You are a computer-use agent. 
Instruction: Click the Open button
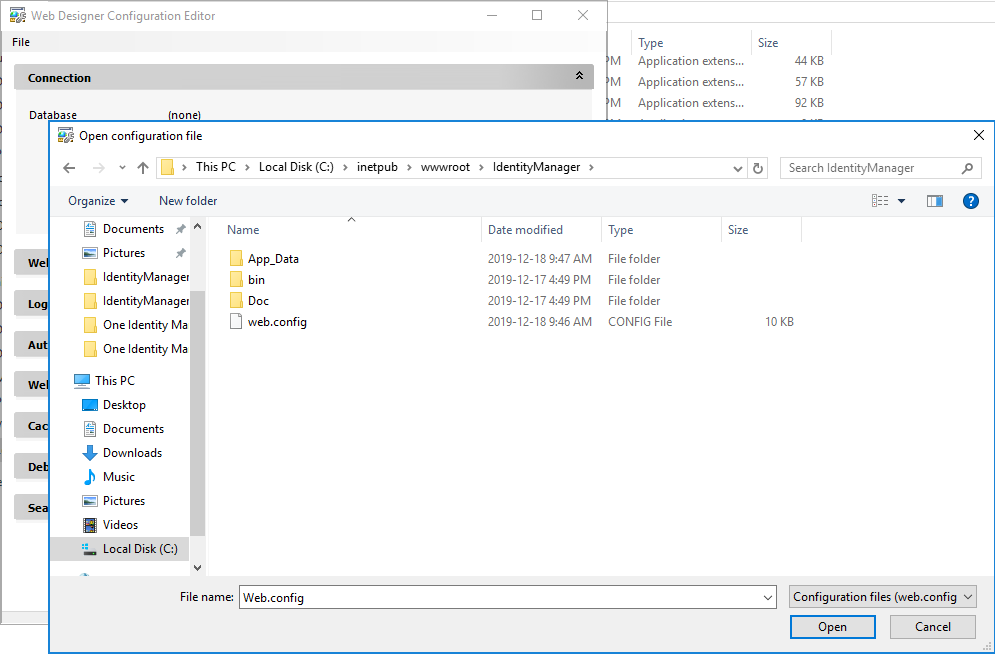(832, 627)
